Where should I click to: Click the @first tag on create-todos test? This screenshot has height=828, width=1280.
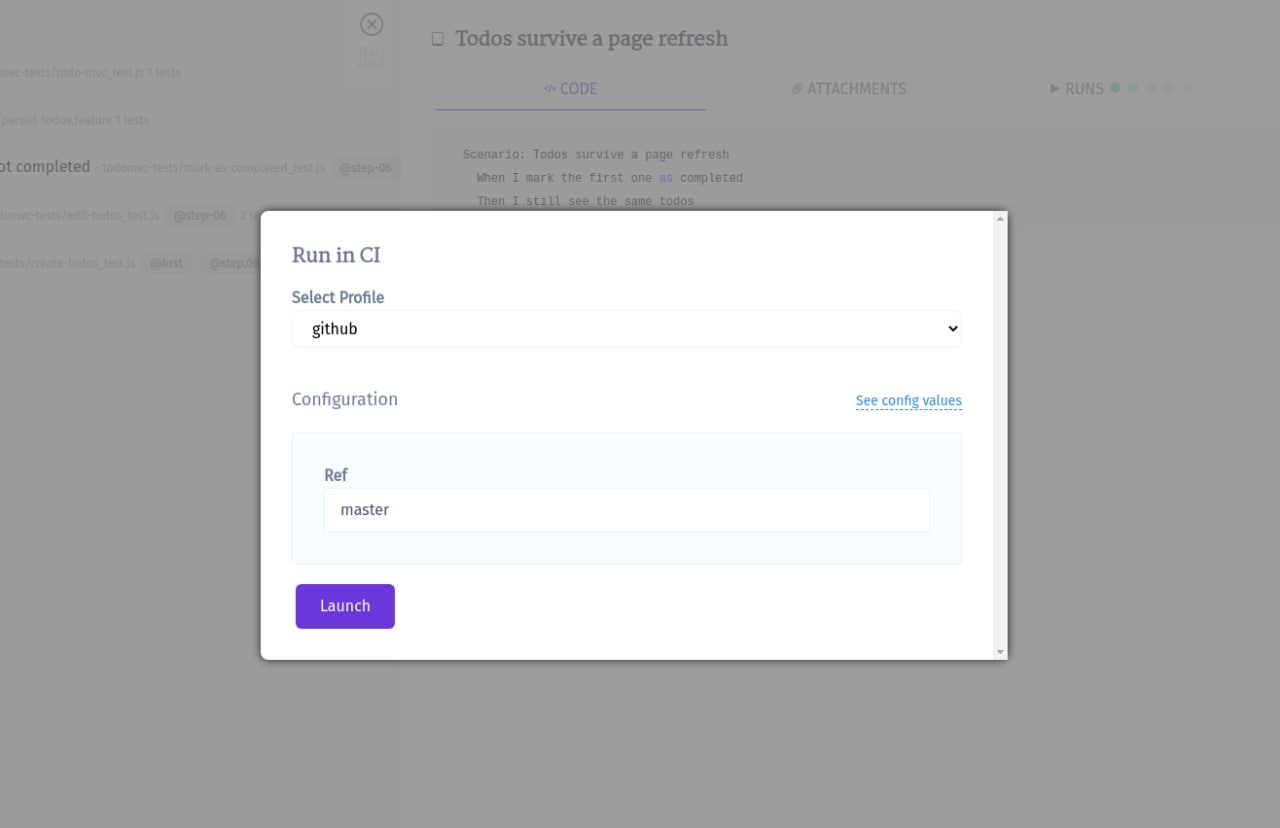(167, 263)
